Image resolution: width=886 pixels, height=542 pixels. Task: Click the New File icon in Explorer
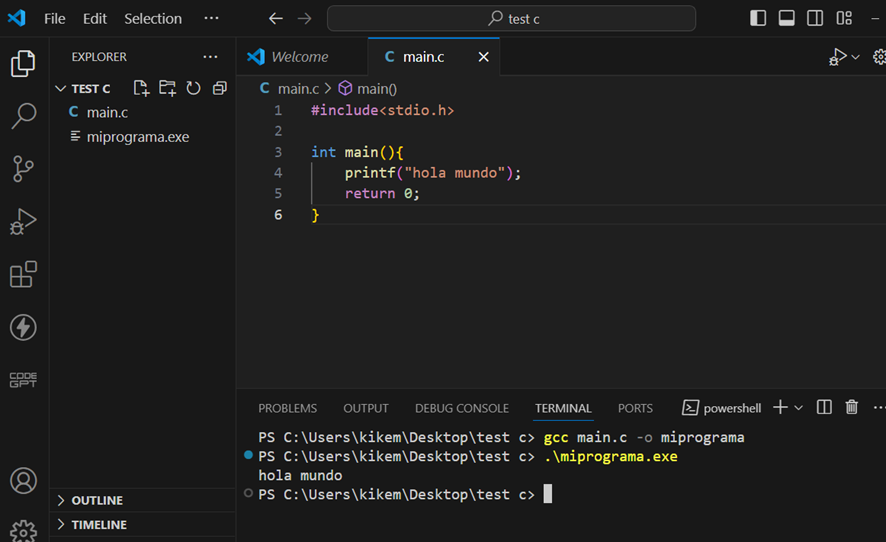coord(141,88)
